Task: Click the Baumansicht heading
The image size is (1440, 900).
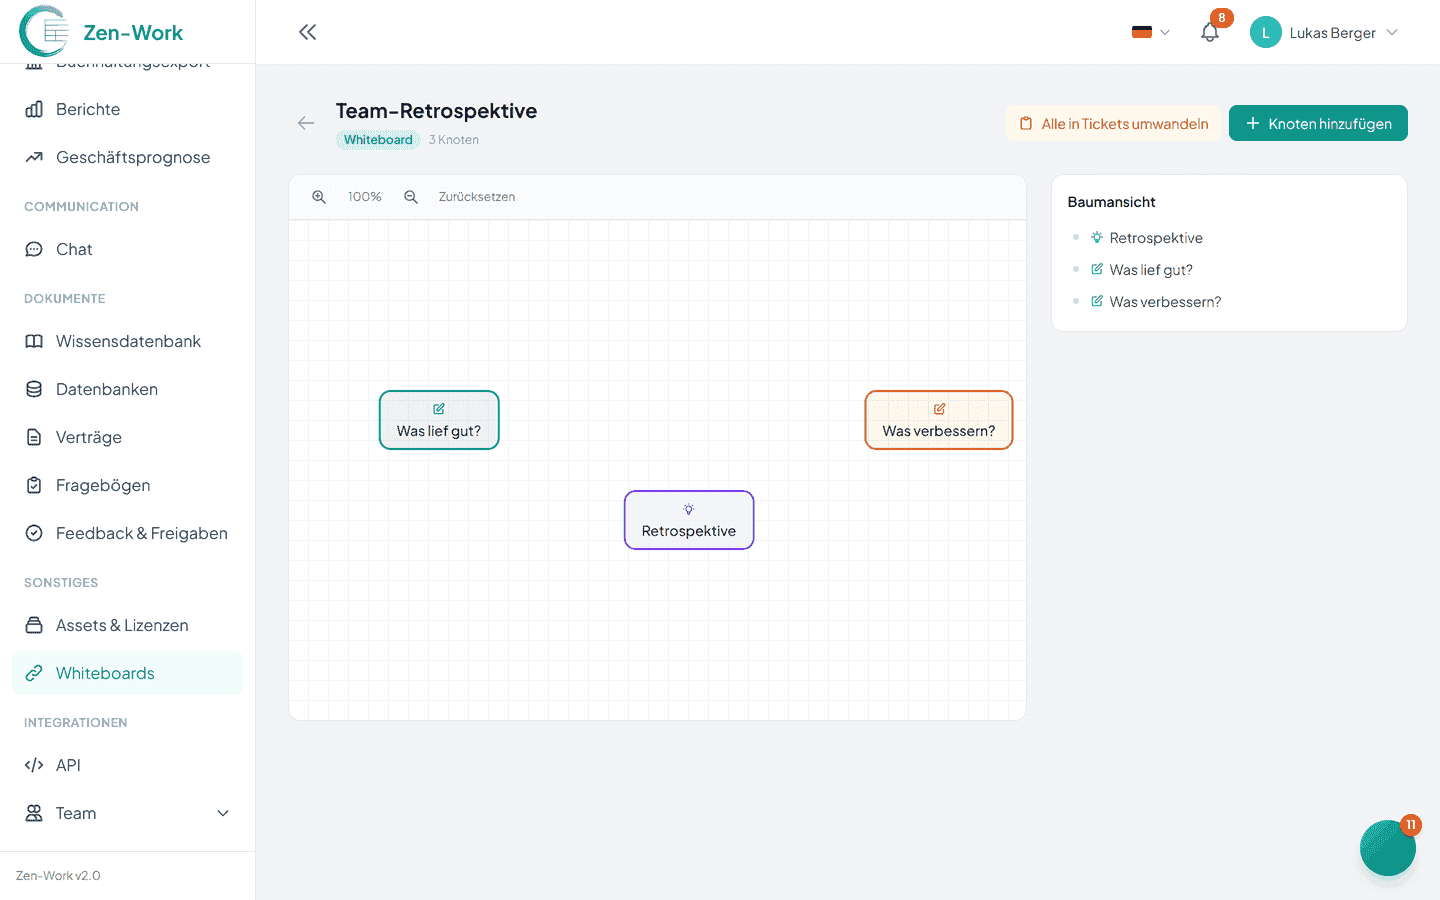Action: (1111, 202)
